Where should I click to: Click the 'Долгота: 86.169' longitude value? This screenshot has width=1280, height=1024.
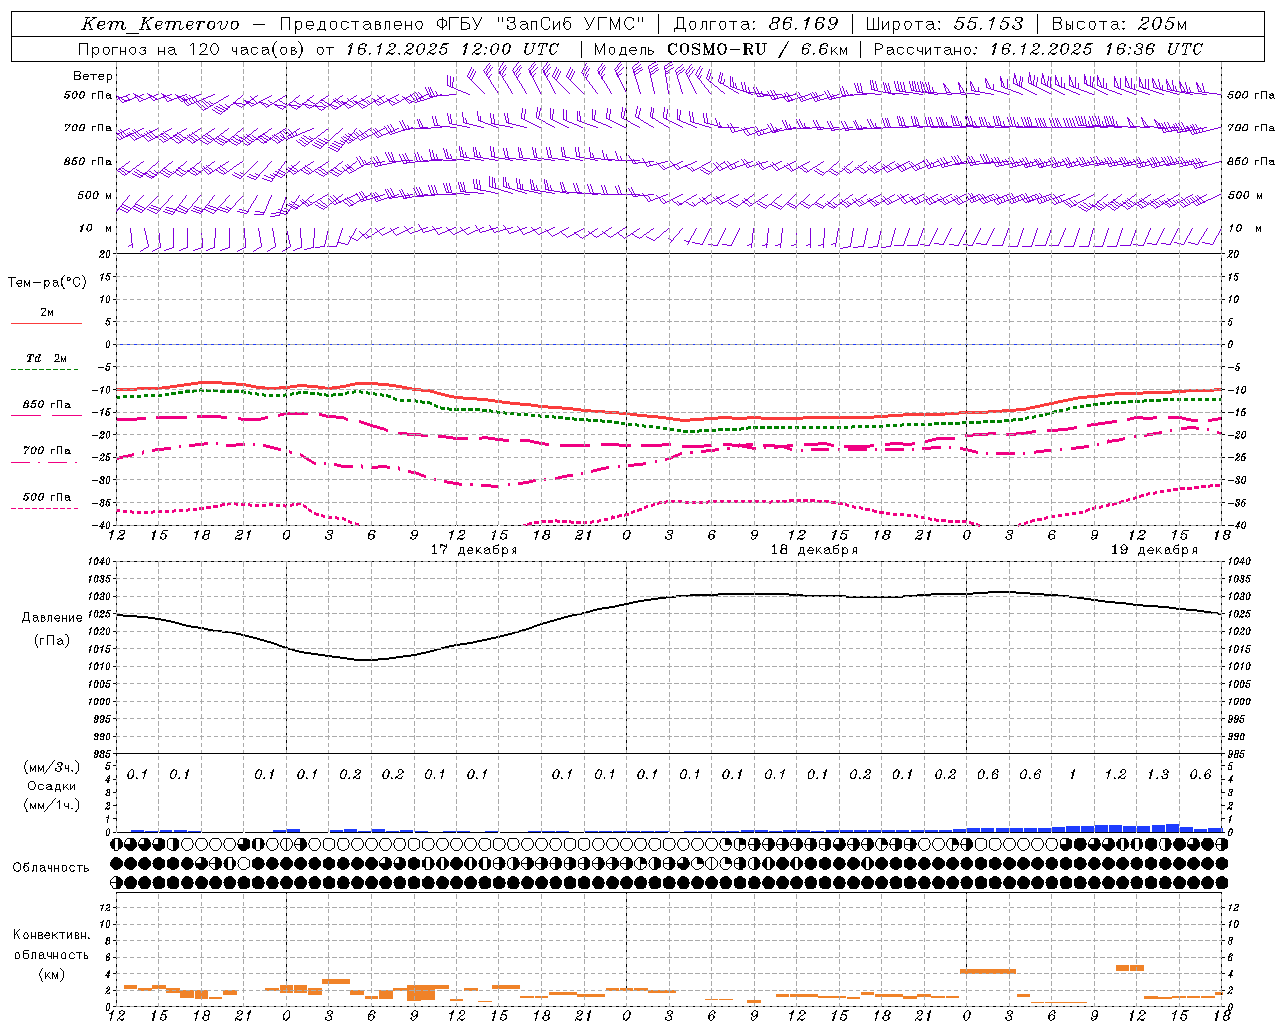(x=755, y=24)
